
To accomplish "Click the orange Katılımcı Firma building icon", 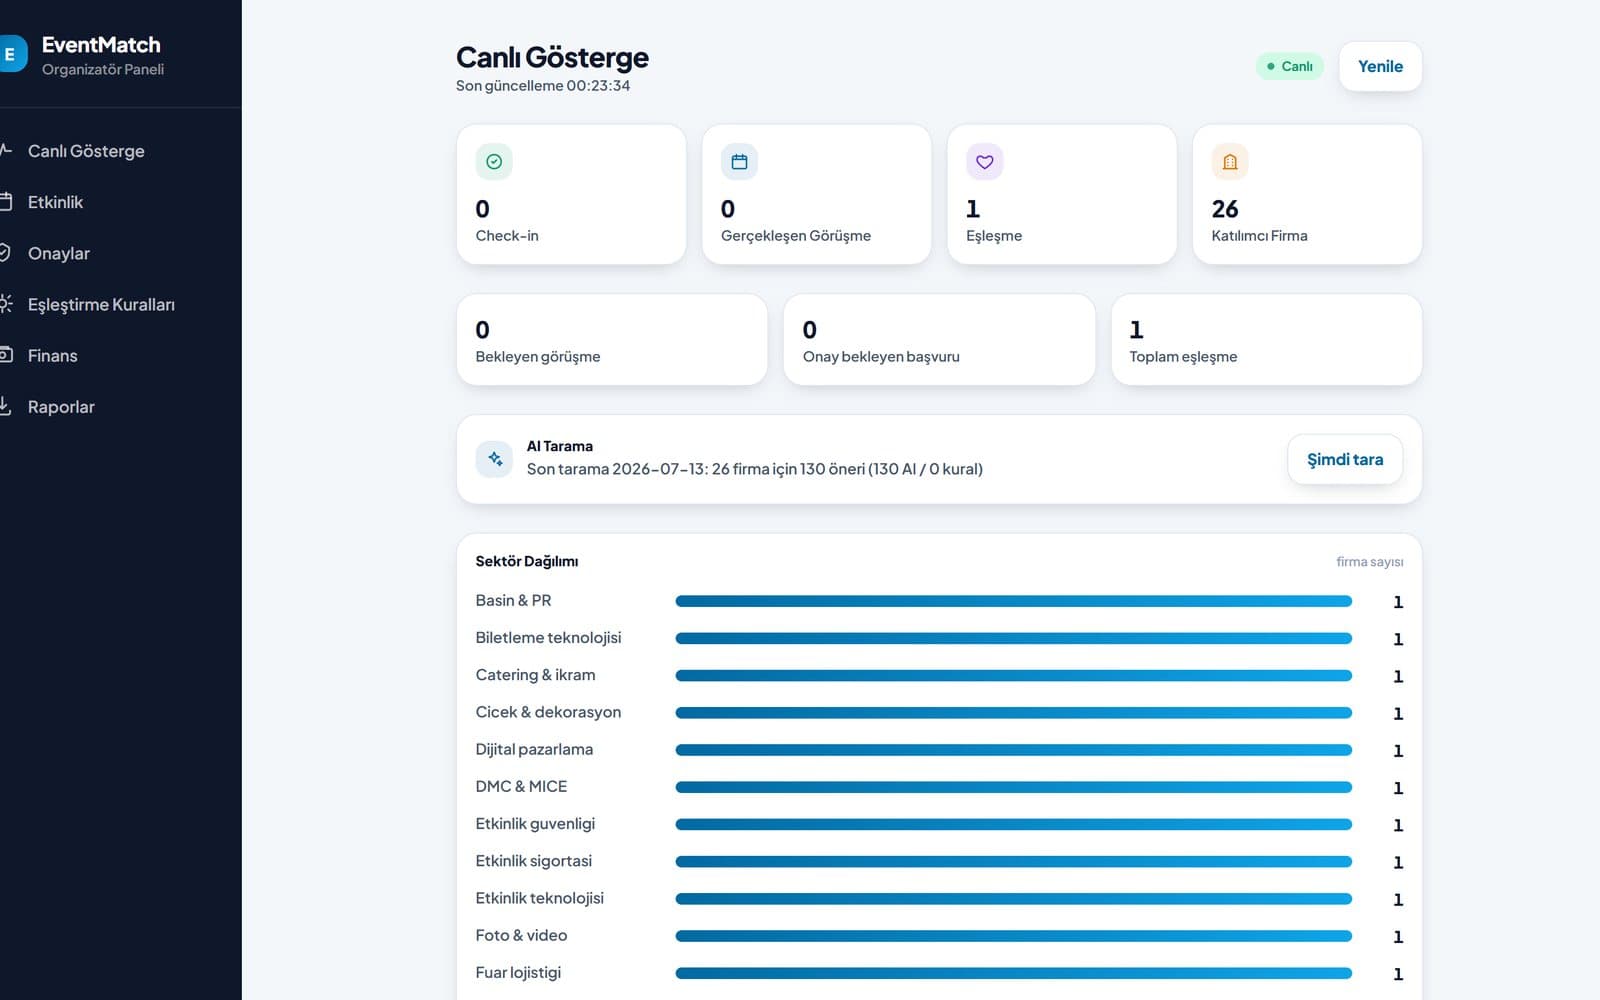I will [1230, 161].
